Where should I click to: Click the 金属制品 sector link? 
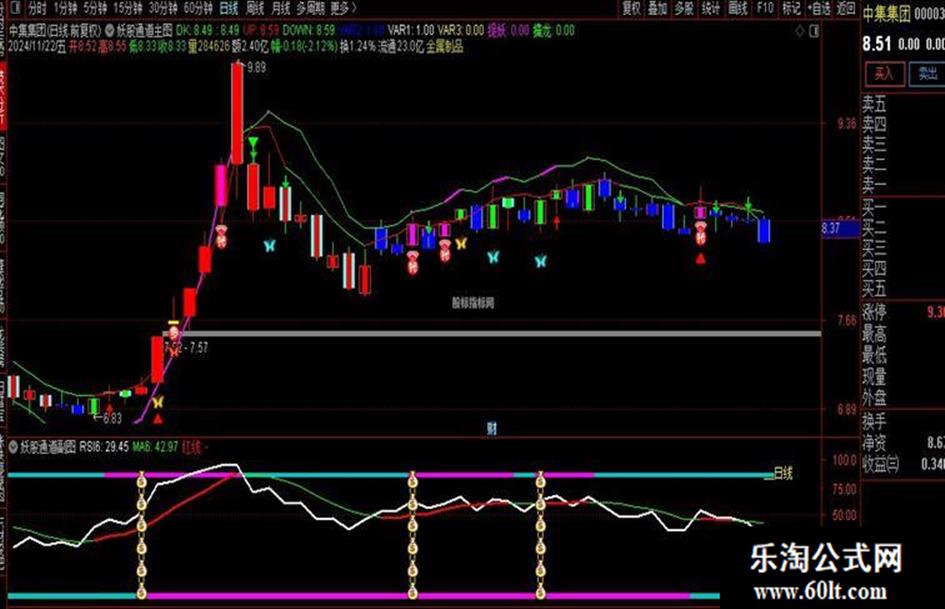[x=445, y=46]
